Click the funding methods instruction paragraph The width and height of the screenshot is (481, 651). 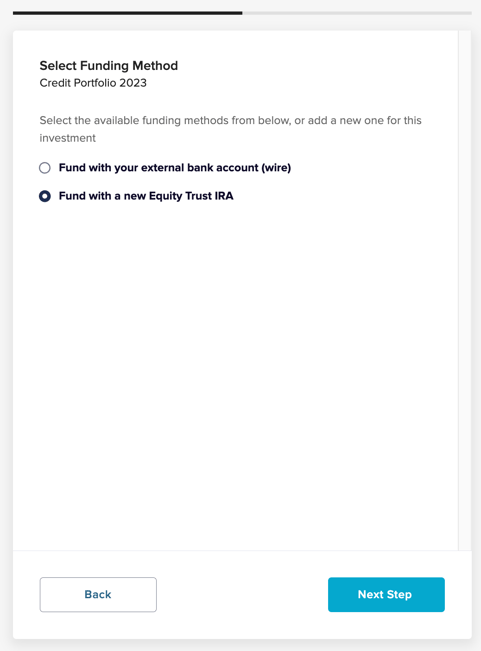pyautogui.click(x=230, y=129)
